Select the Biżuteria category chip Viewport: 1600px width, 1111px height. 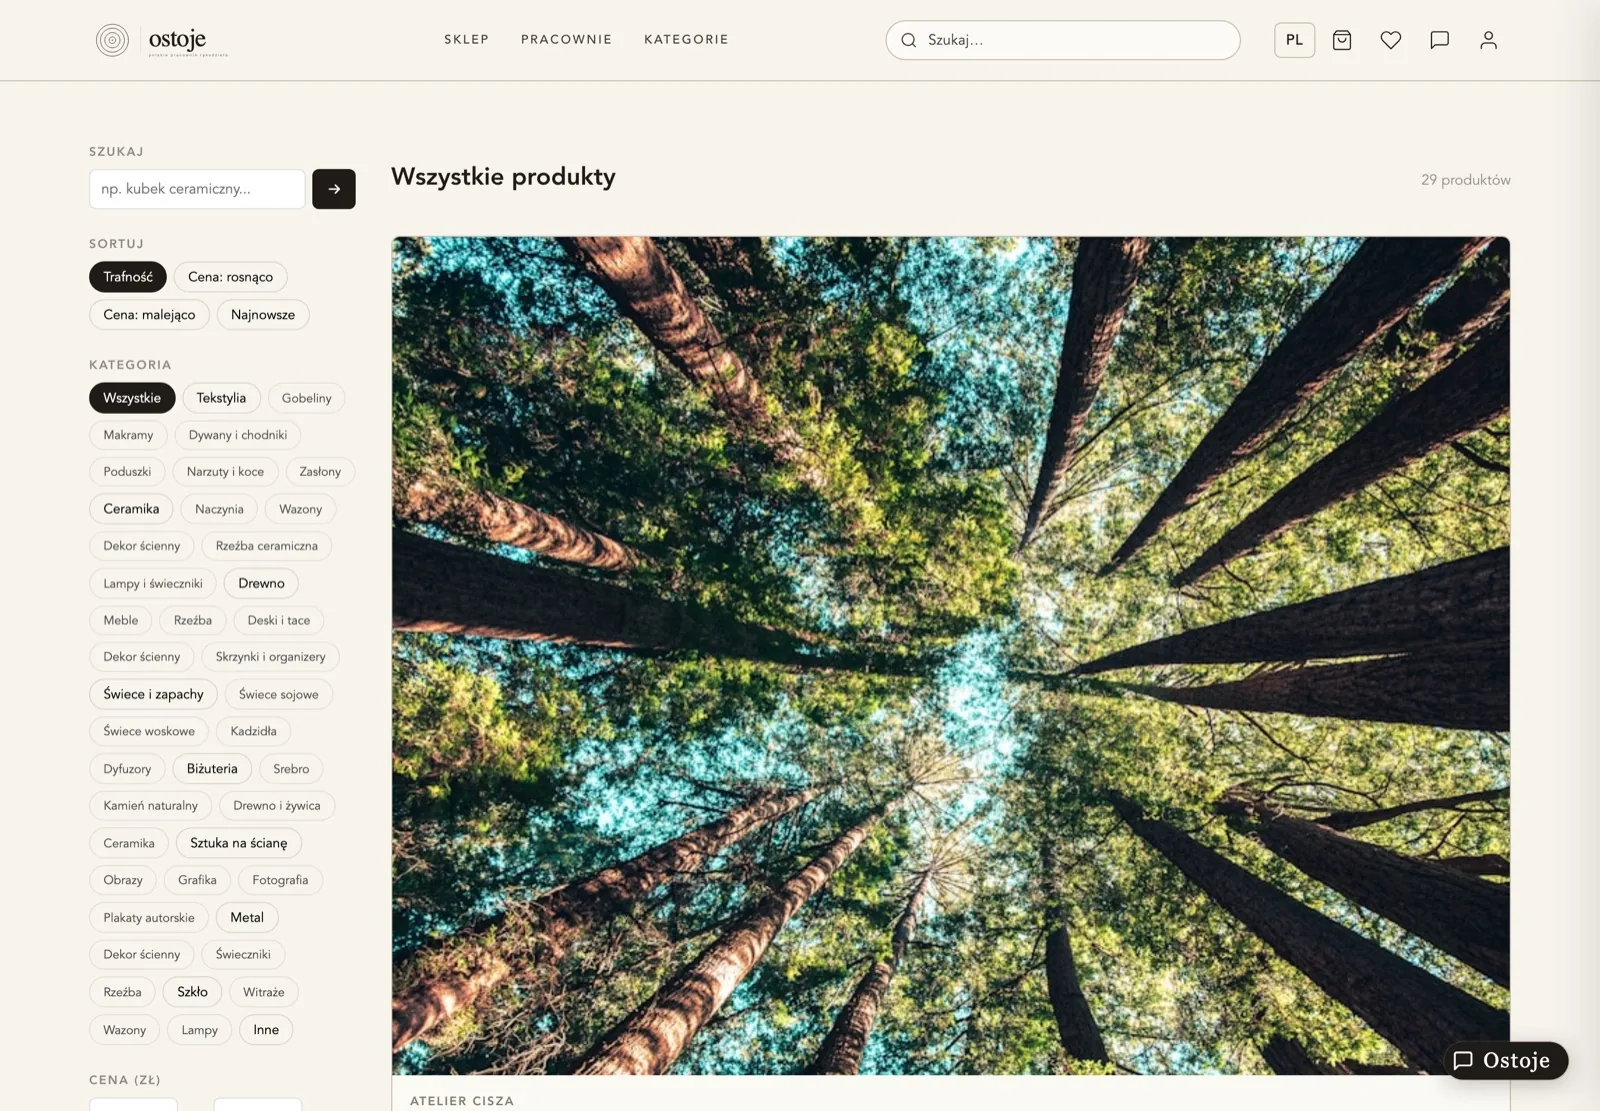tap(212, 769)
